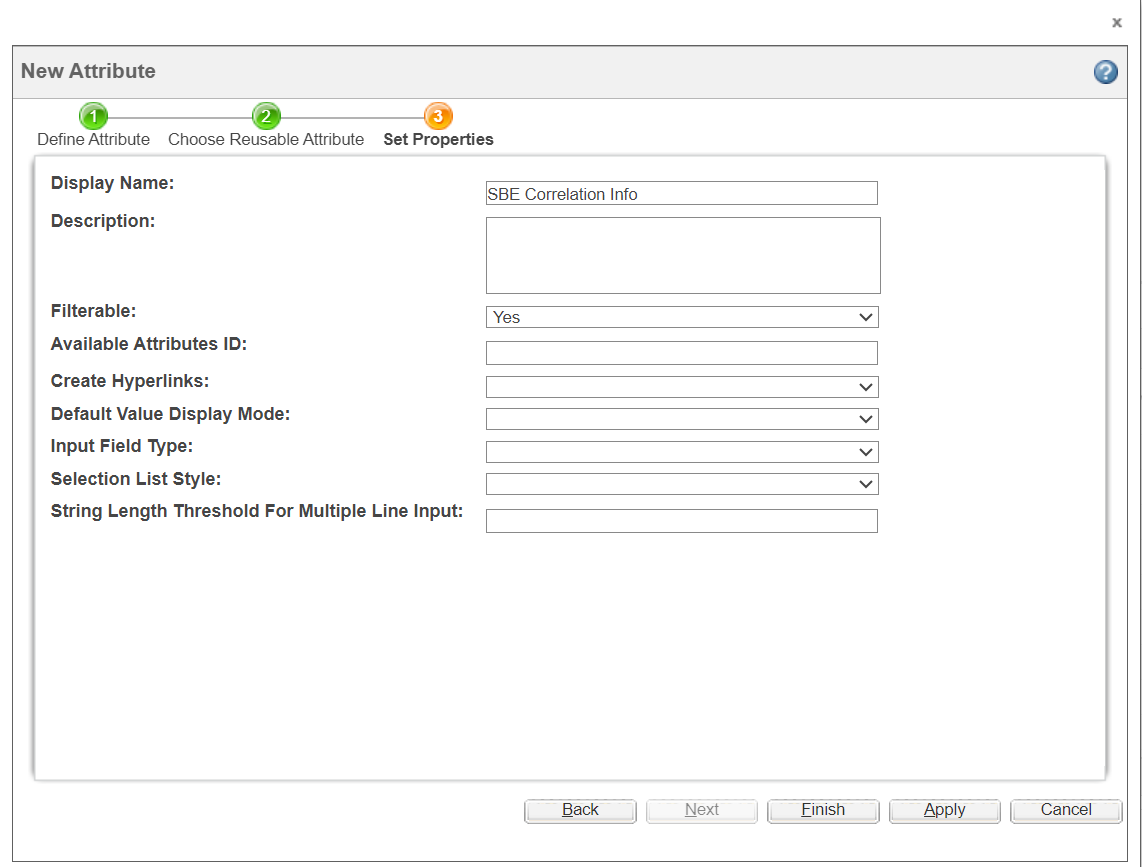Expand the Input Field Type dropdown
Viewport: 1142px width, 867px height.
(x=681, y=452)
